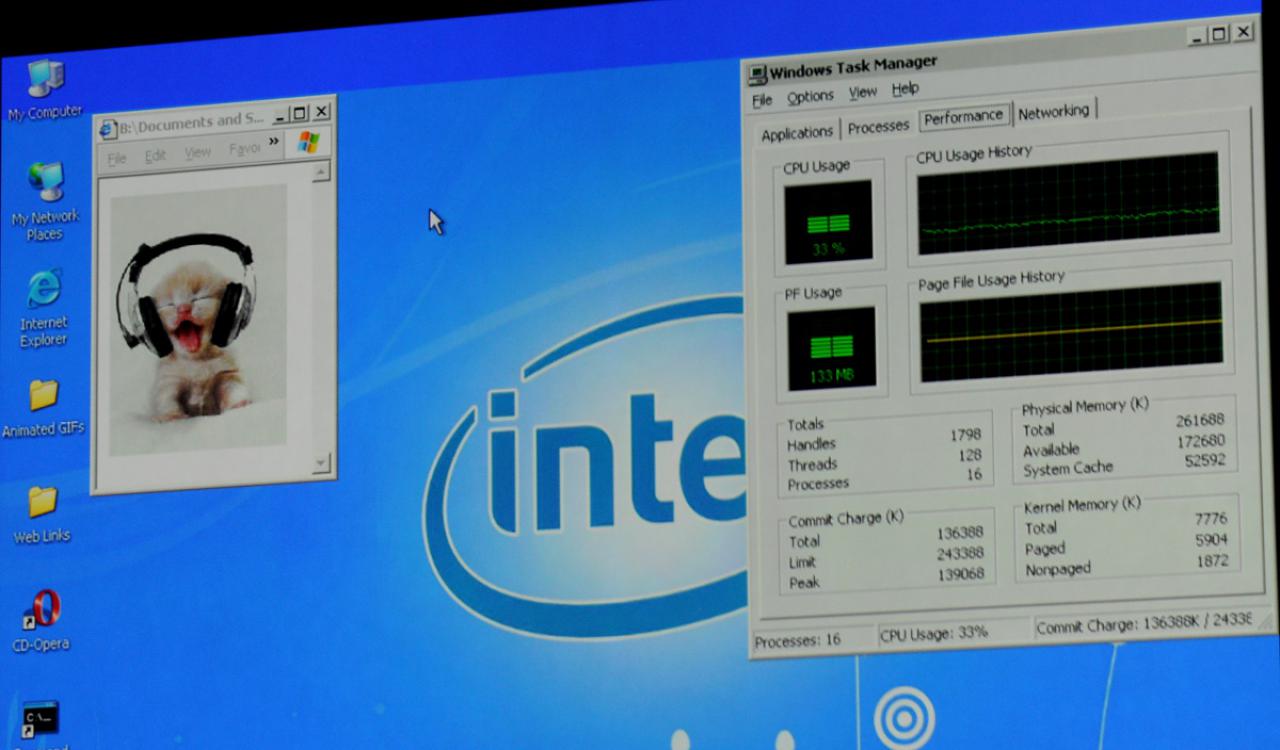Open View menu in Documents window
Viewport: 1280px width, 750px height.
[197, 152]
